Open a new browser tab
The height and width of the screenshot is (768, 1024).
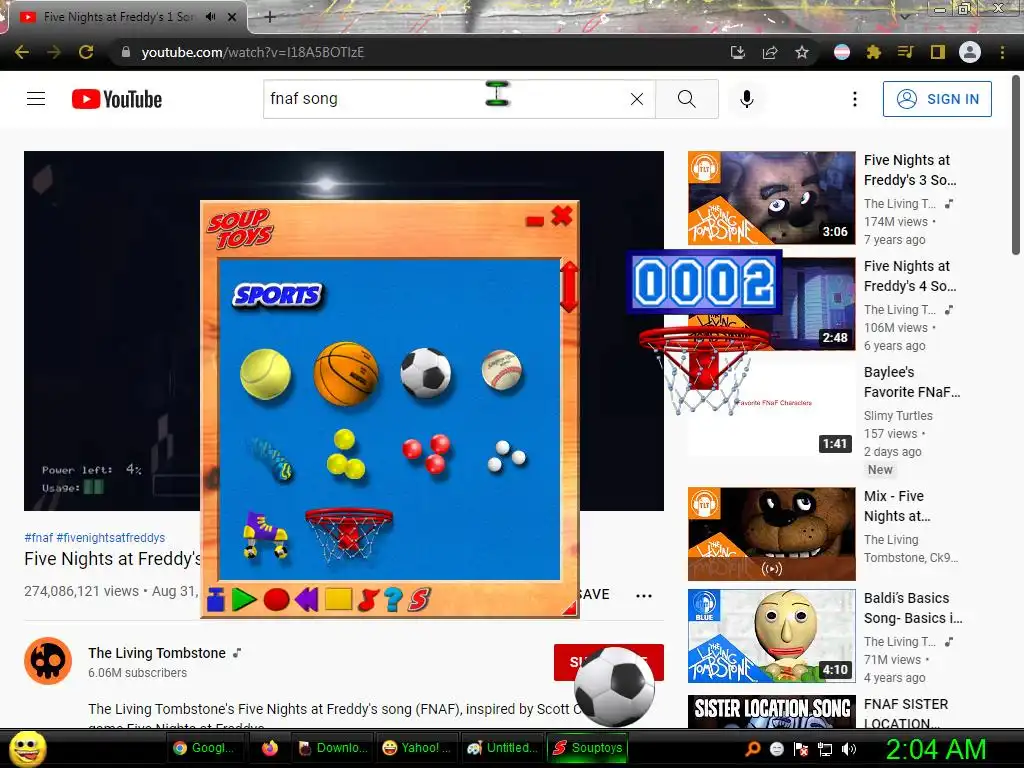(x=270, y=17)
